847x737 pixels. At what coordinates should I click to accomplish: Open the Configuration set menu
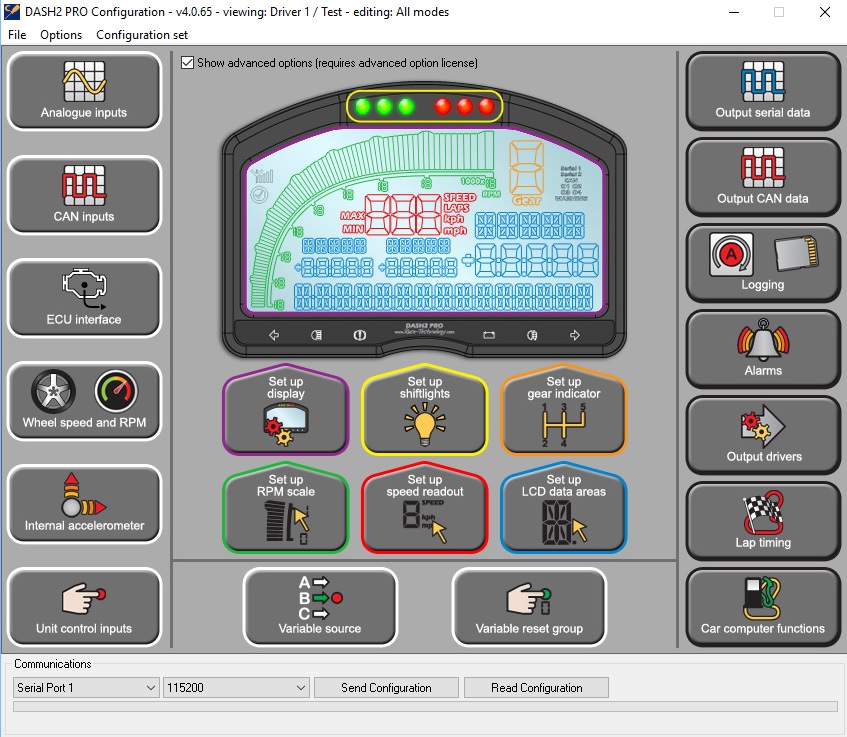click(x=142, y=34)
